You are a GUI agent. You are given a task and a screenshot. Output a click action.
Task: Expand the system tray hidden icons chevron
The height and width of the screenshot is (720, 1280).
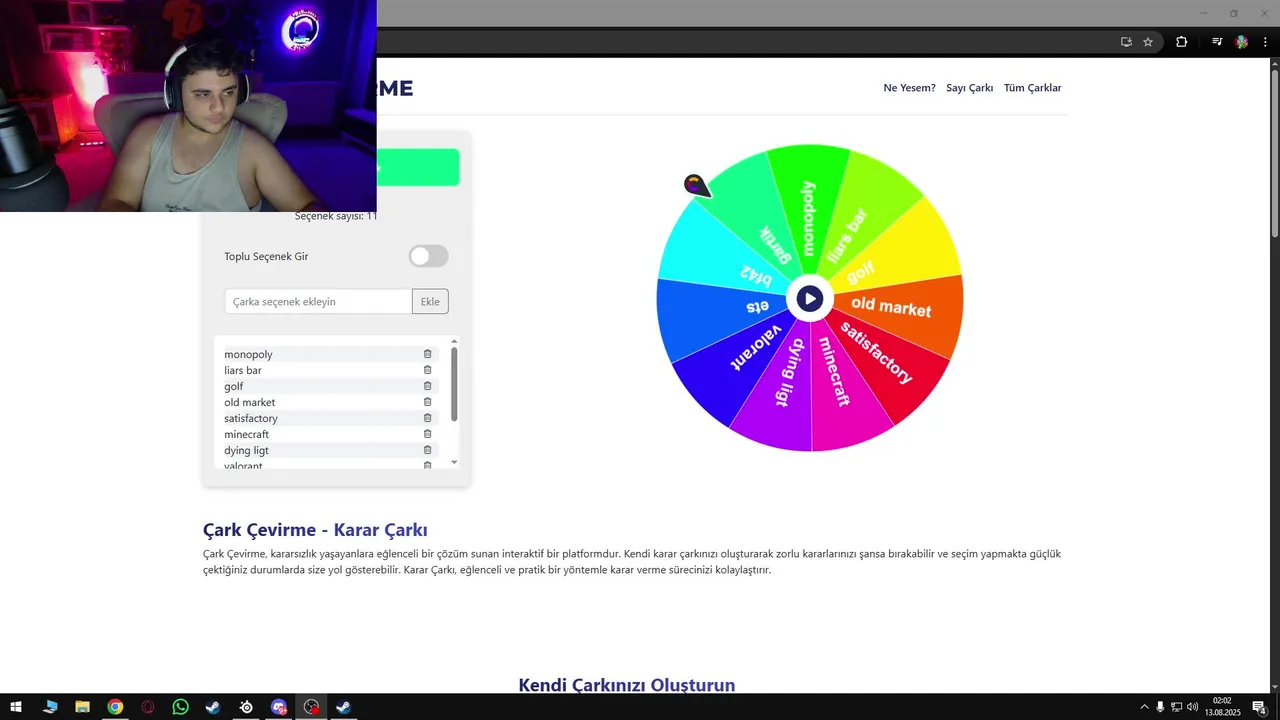(1145, 707)
